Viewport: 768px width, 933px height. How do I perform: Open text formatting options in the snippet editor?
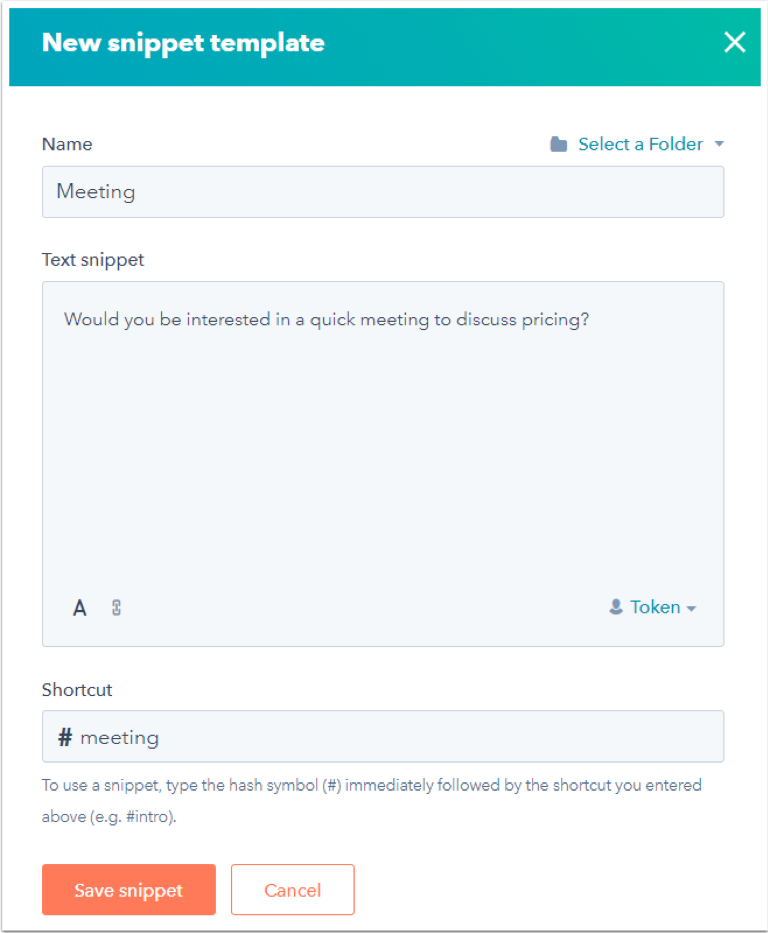pyautogui.click(x=79, y=607)
